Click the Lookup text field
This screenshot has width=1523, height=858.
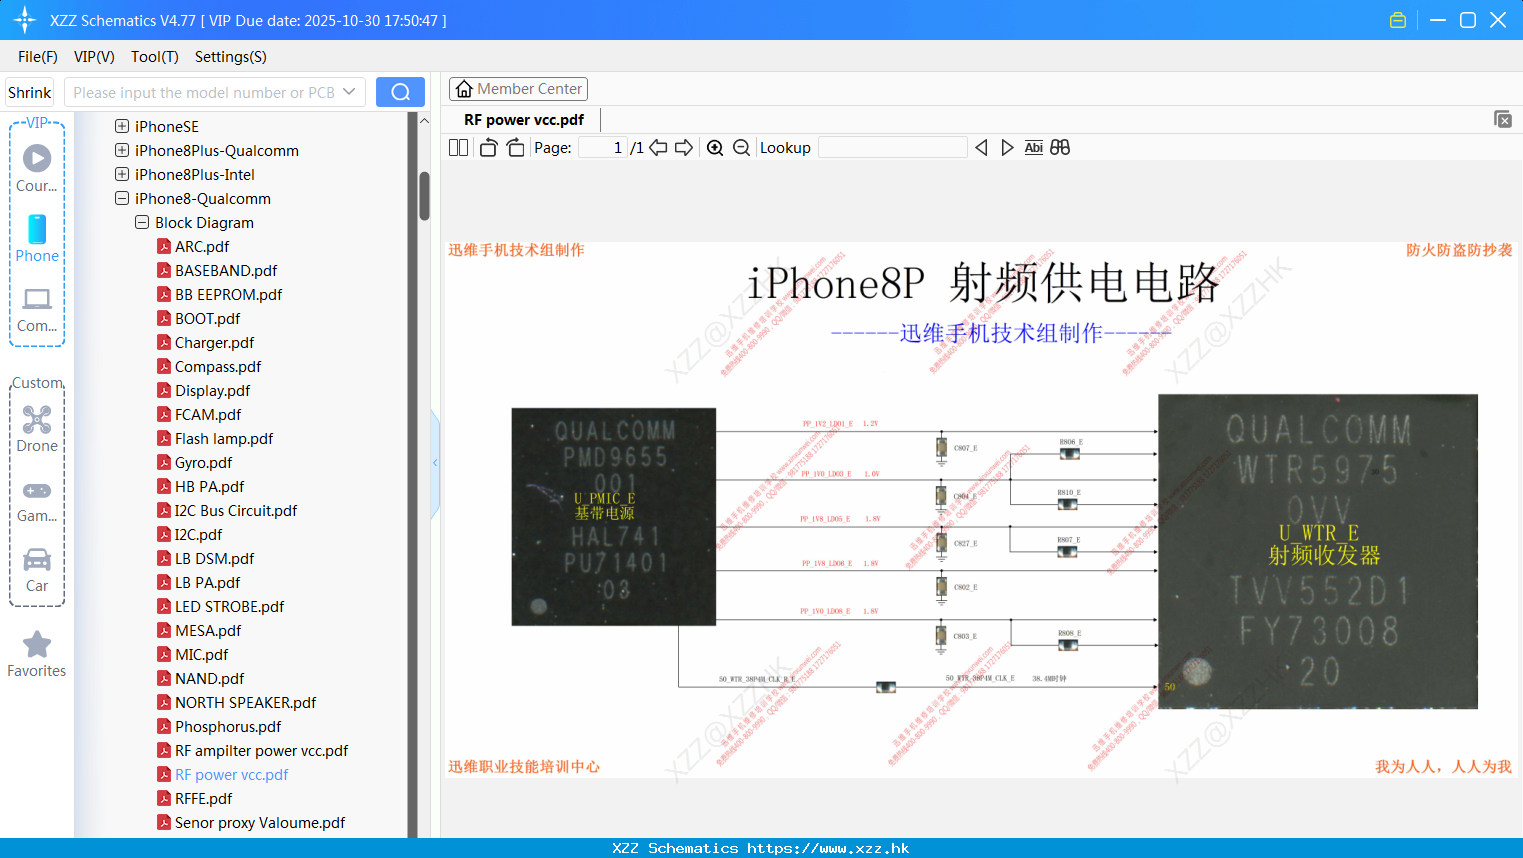tap(893, 147)
